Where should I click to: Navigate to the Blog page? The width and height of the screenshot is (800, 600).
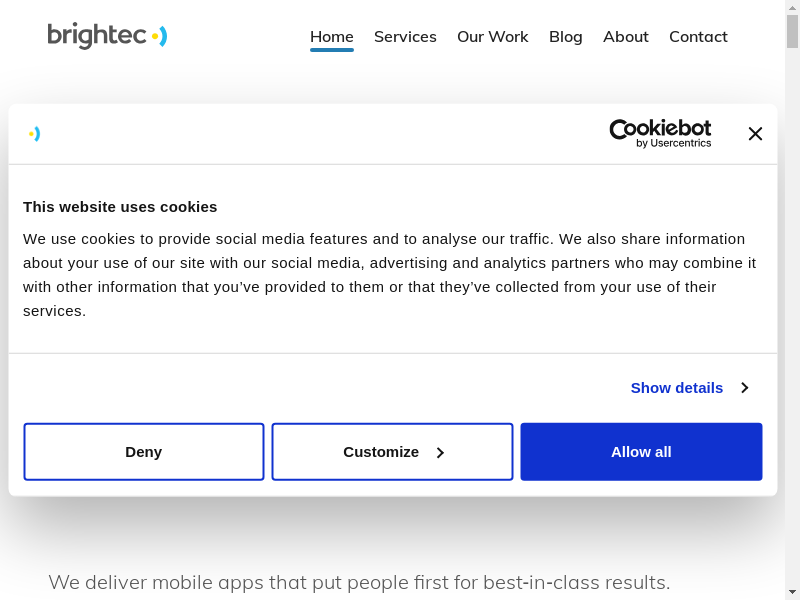[565, 37]
